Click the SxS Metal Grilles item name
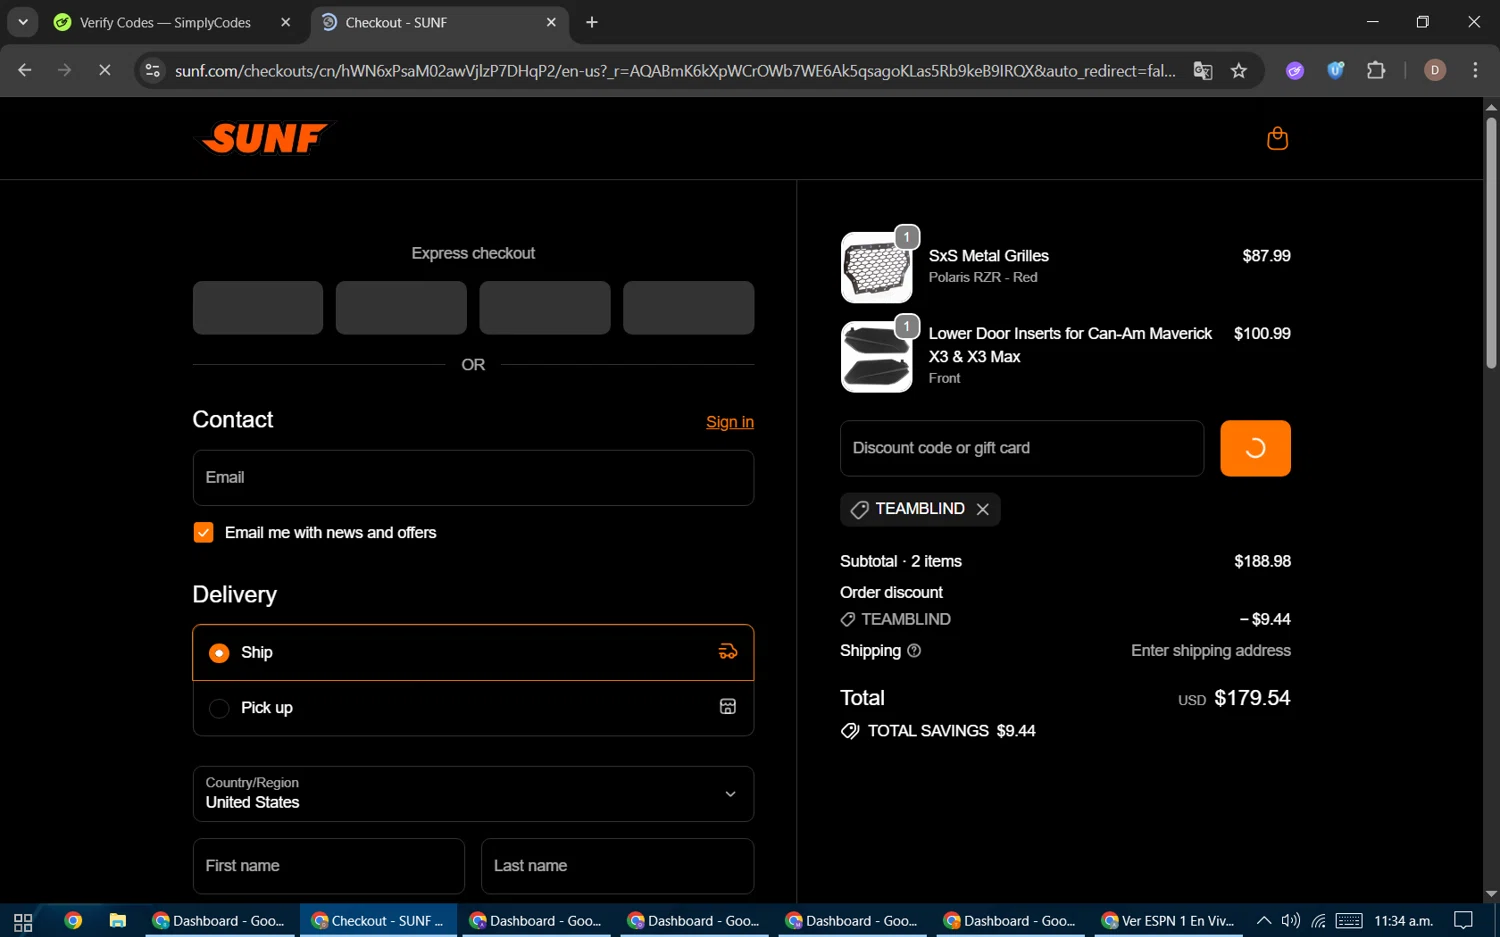Viewport: 1500px width, 937px height. coord(989,256)
